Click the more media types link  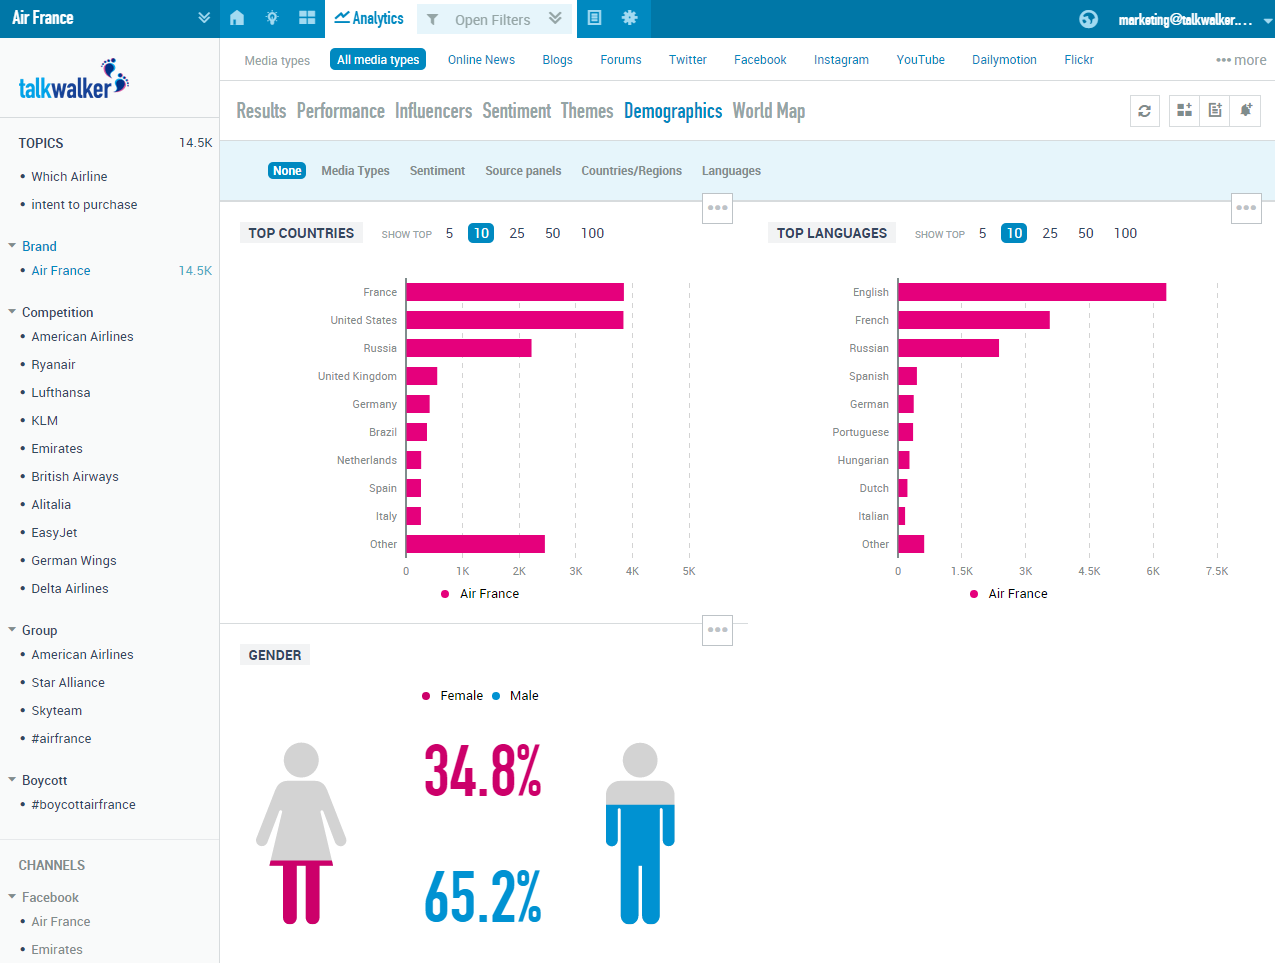click(1241, 60)
